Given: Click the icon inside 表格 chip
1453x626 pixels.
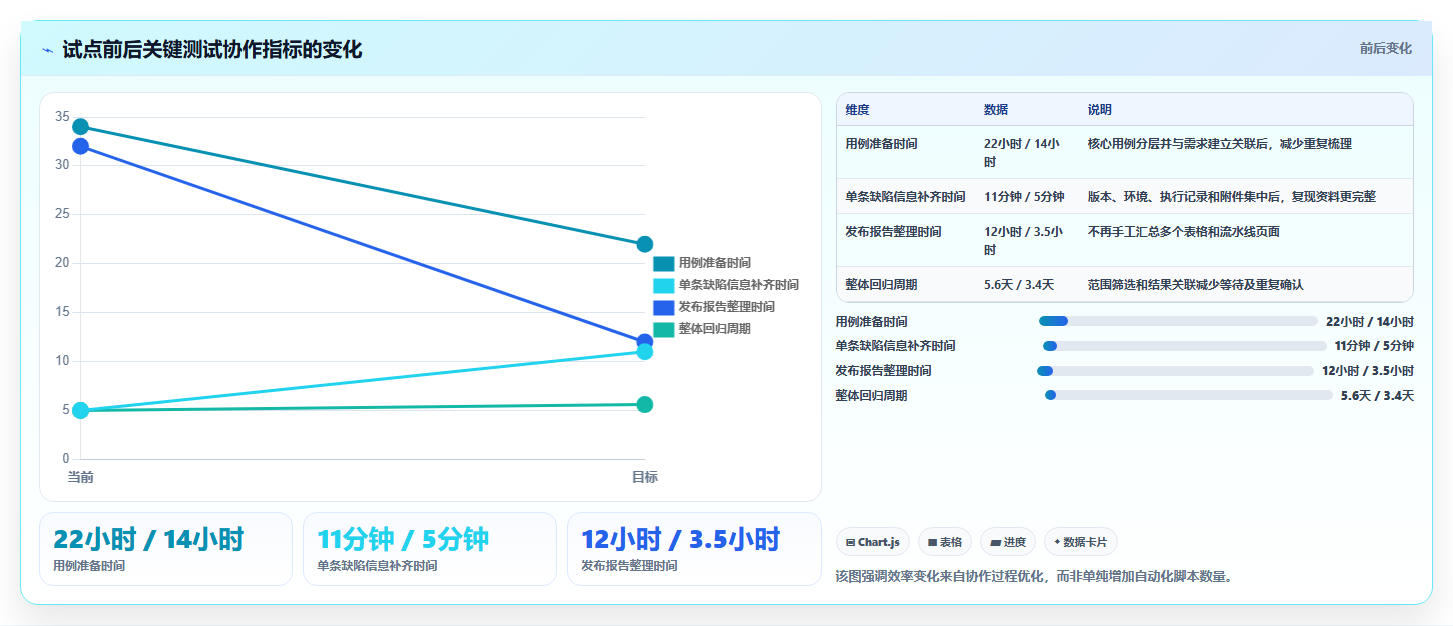Looking at the screenshot, I should click(x=932, y=543).
